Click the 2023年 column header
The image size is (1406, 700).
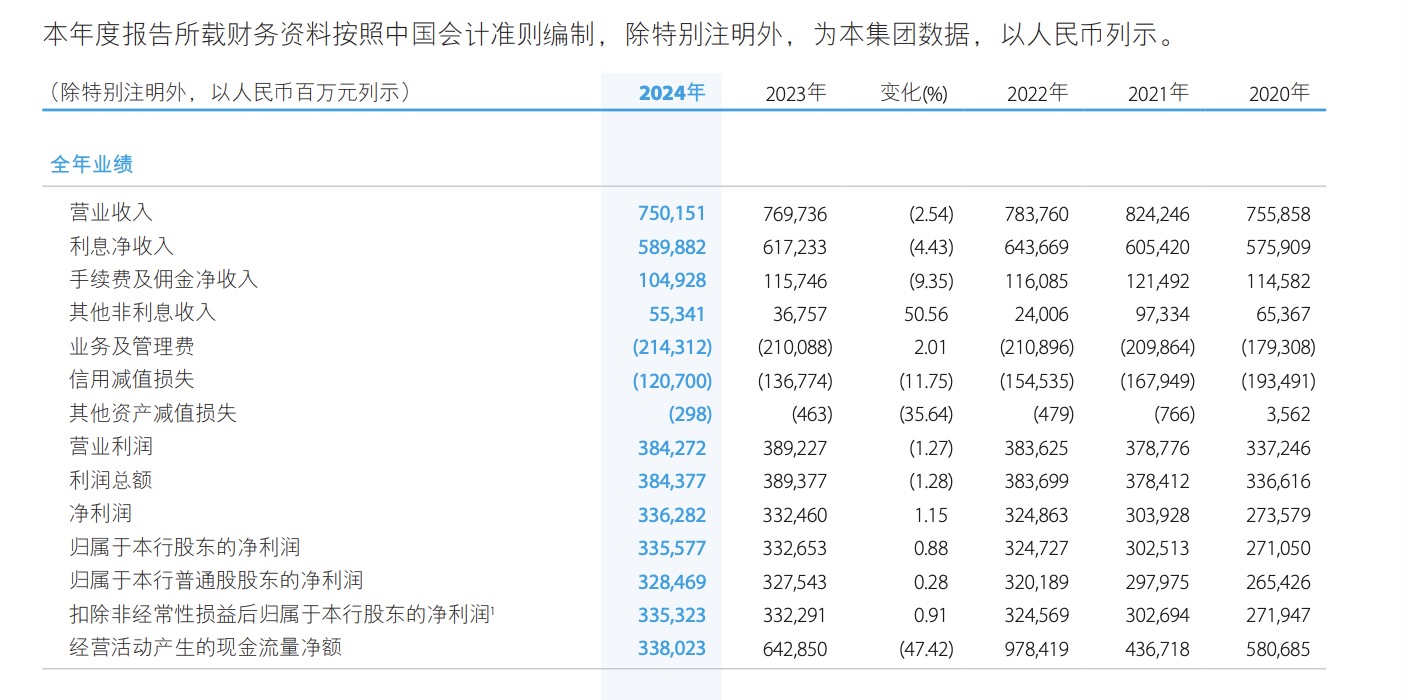click(796, 93)
